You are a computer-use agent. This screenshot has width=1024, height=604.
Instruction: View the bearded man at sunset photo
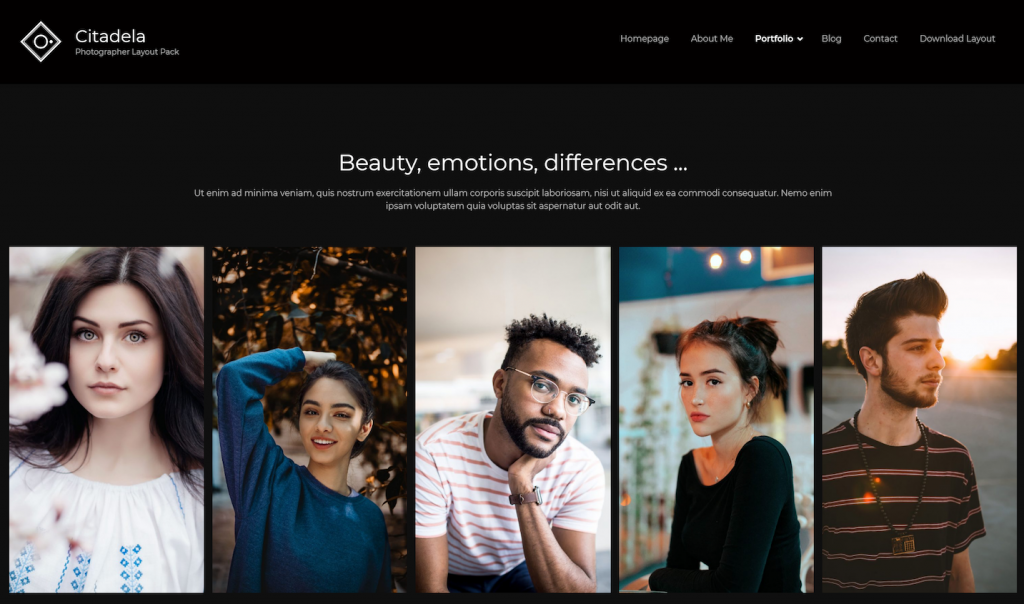tap(920, 420)
